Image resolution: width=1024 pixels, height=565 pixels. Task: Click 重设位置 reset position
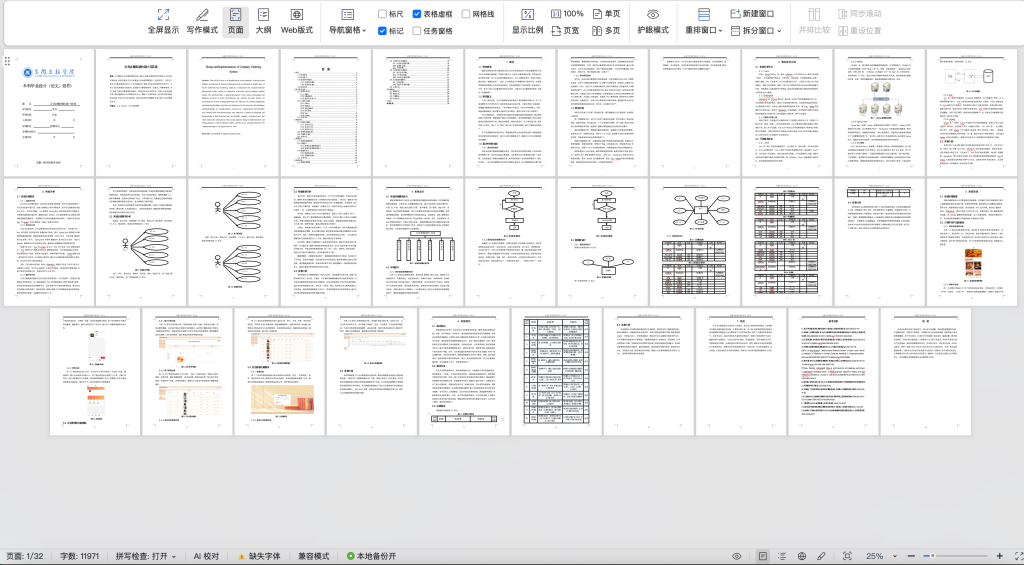(x=859, y=31)
